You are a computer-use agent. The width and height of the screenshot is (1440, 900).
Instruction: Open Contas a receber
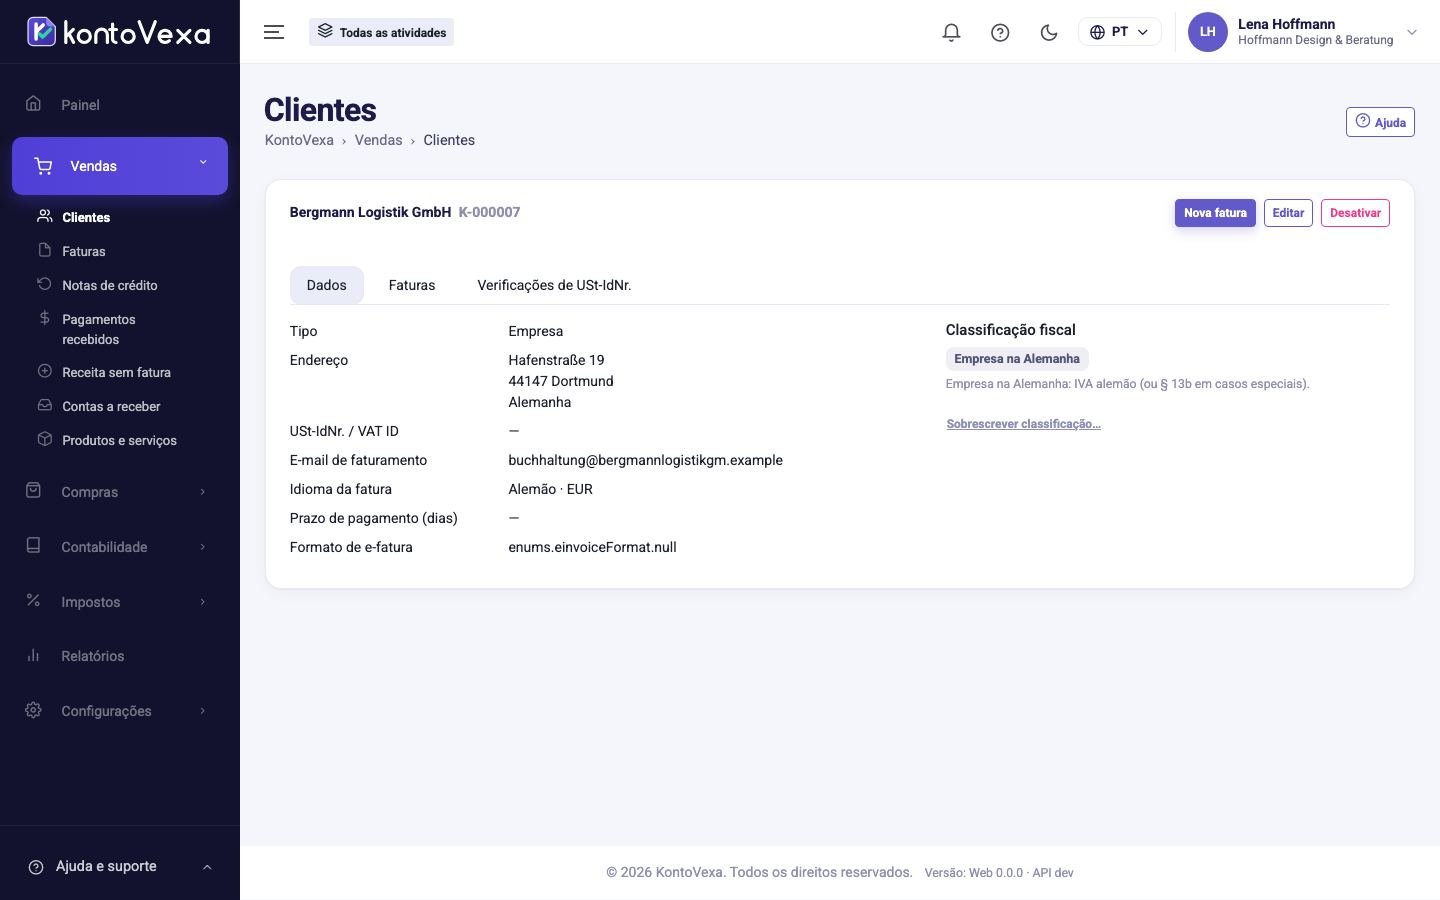(111, 406)
